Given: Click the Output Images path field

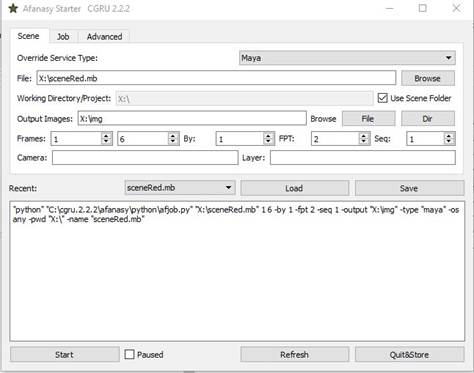Looking at the screenshot, I should 192,118.
